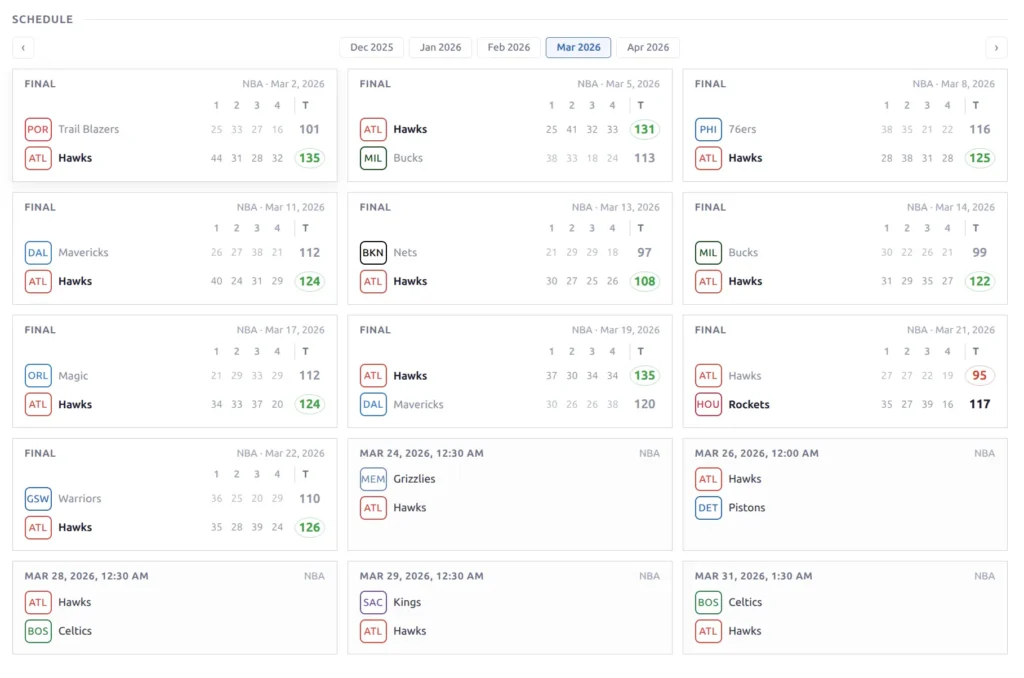
Task: Click the DET Pistons team badge
Action: [x=708, y=508]
